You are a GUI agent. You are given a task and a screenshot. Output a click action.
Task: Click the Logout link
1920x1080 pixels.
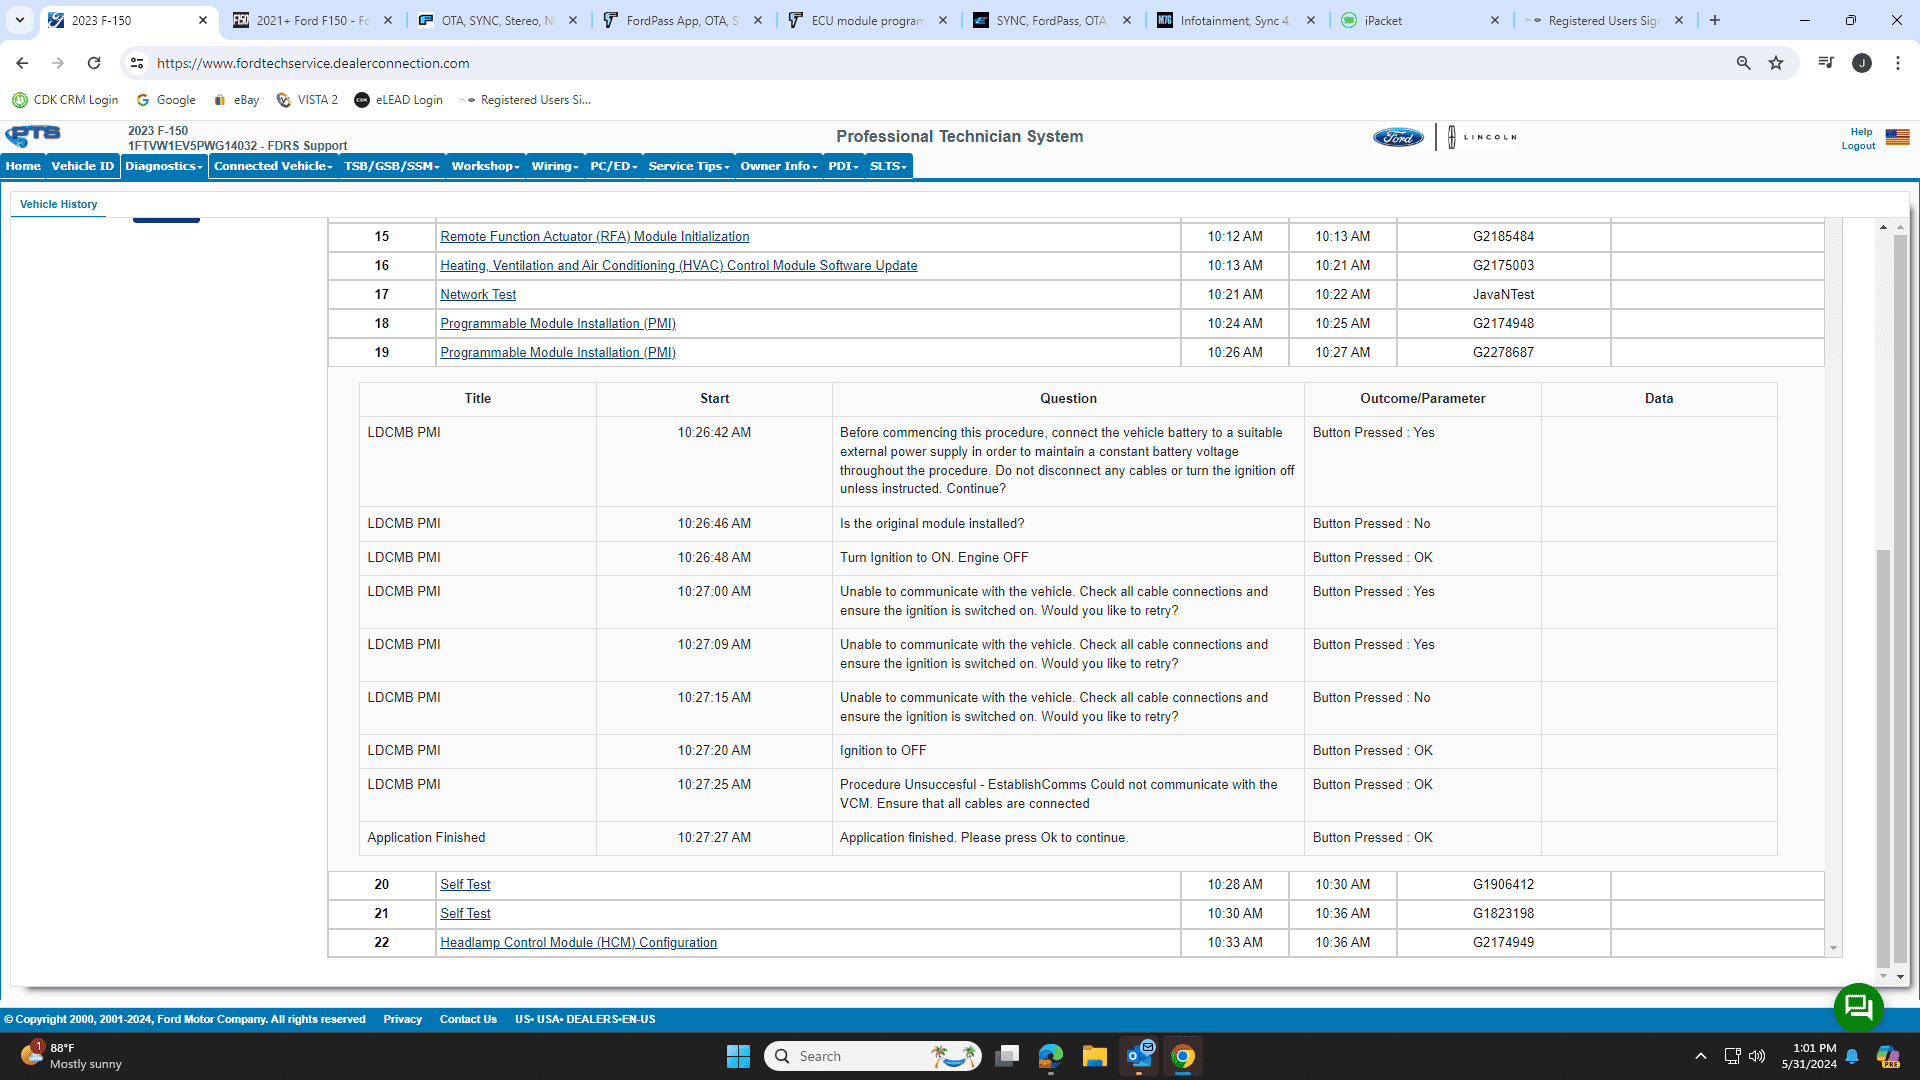coord(1858,146)
